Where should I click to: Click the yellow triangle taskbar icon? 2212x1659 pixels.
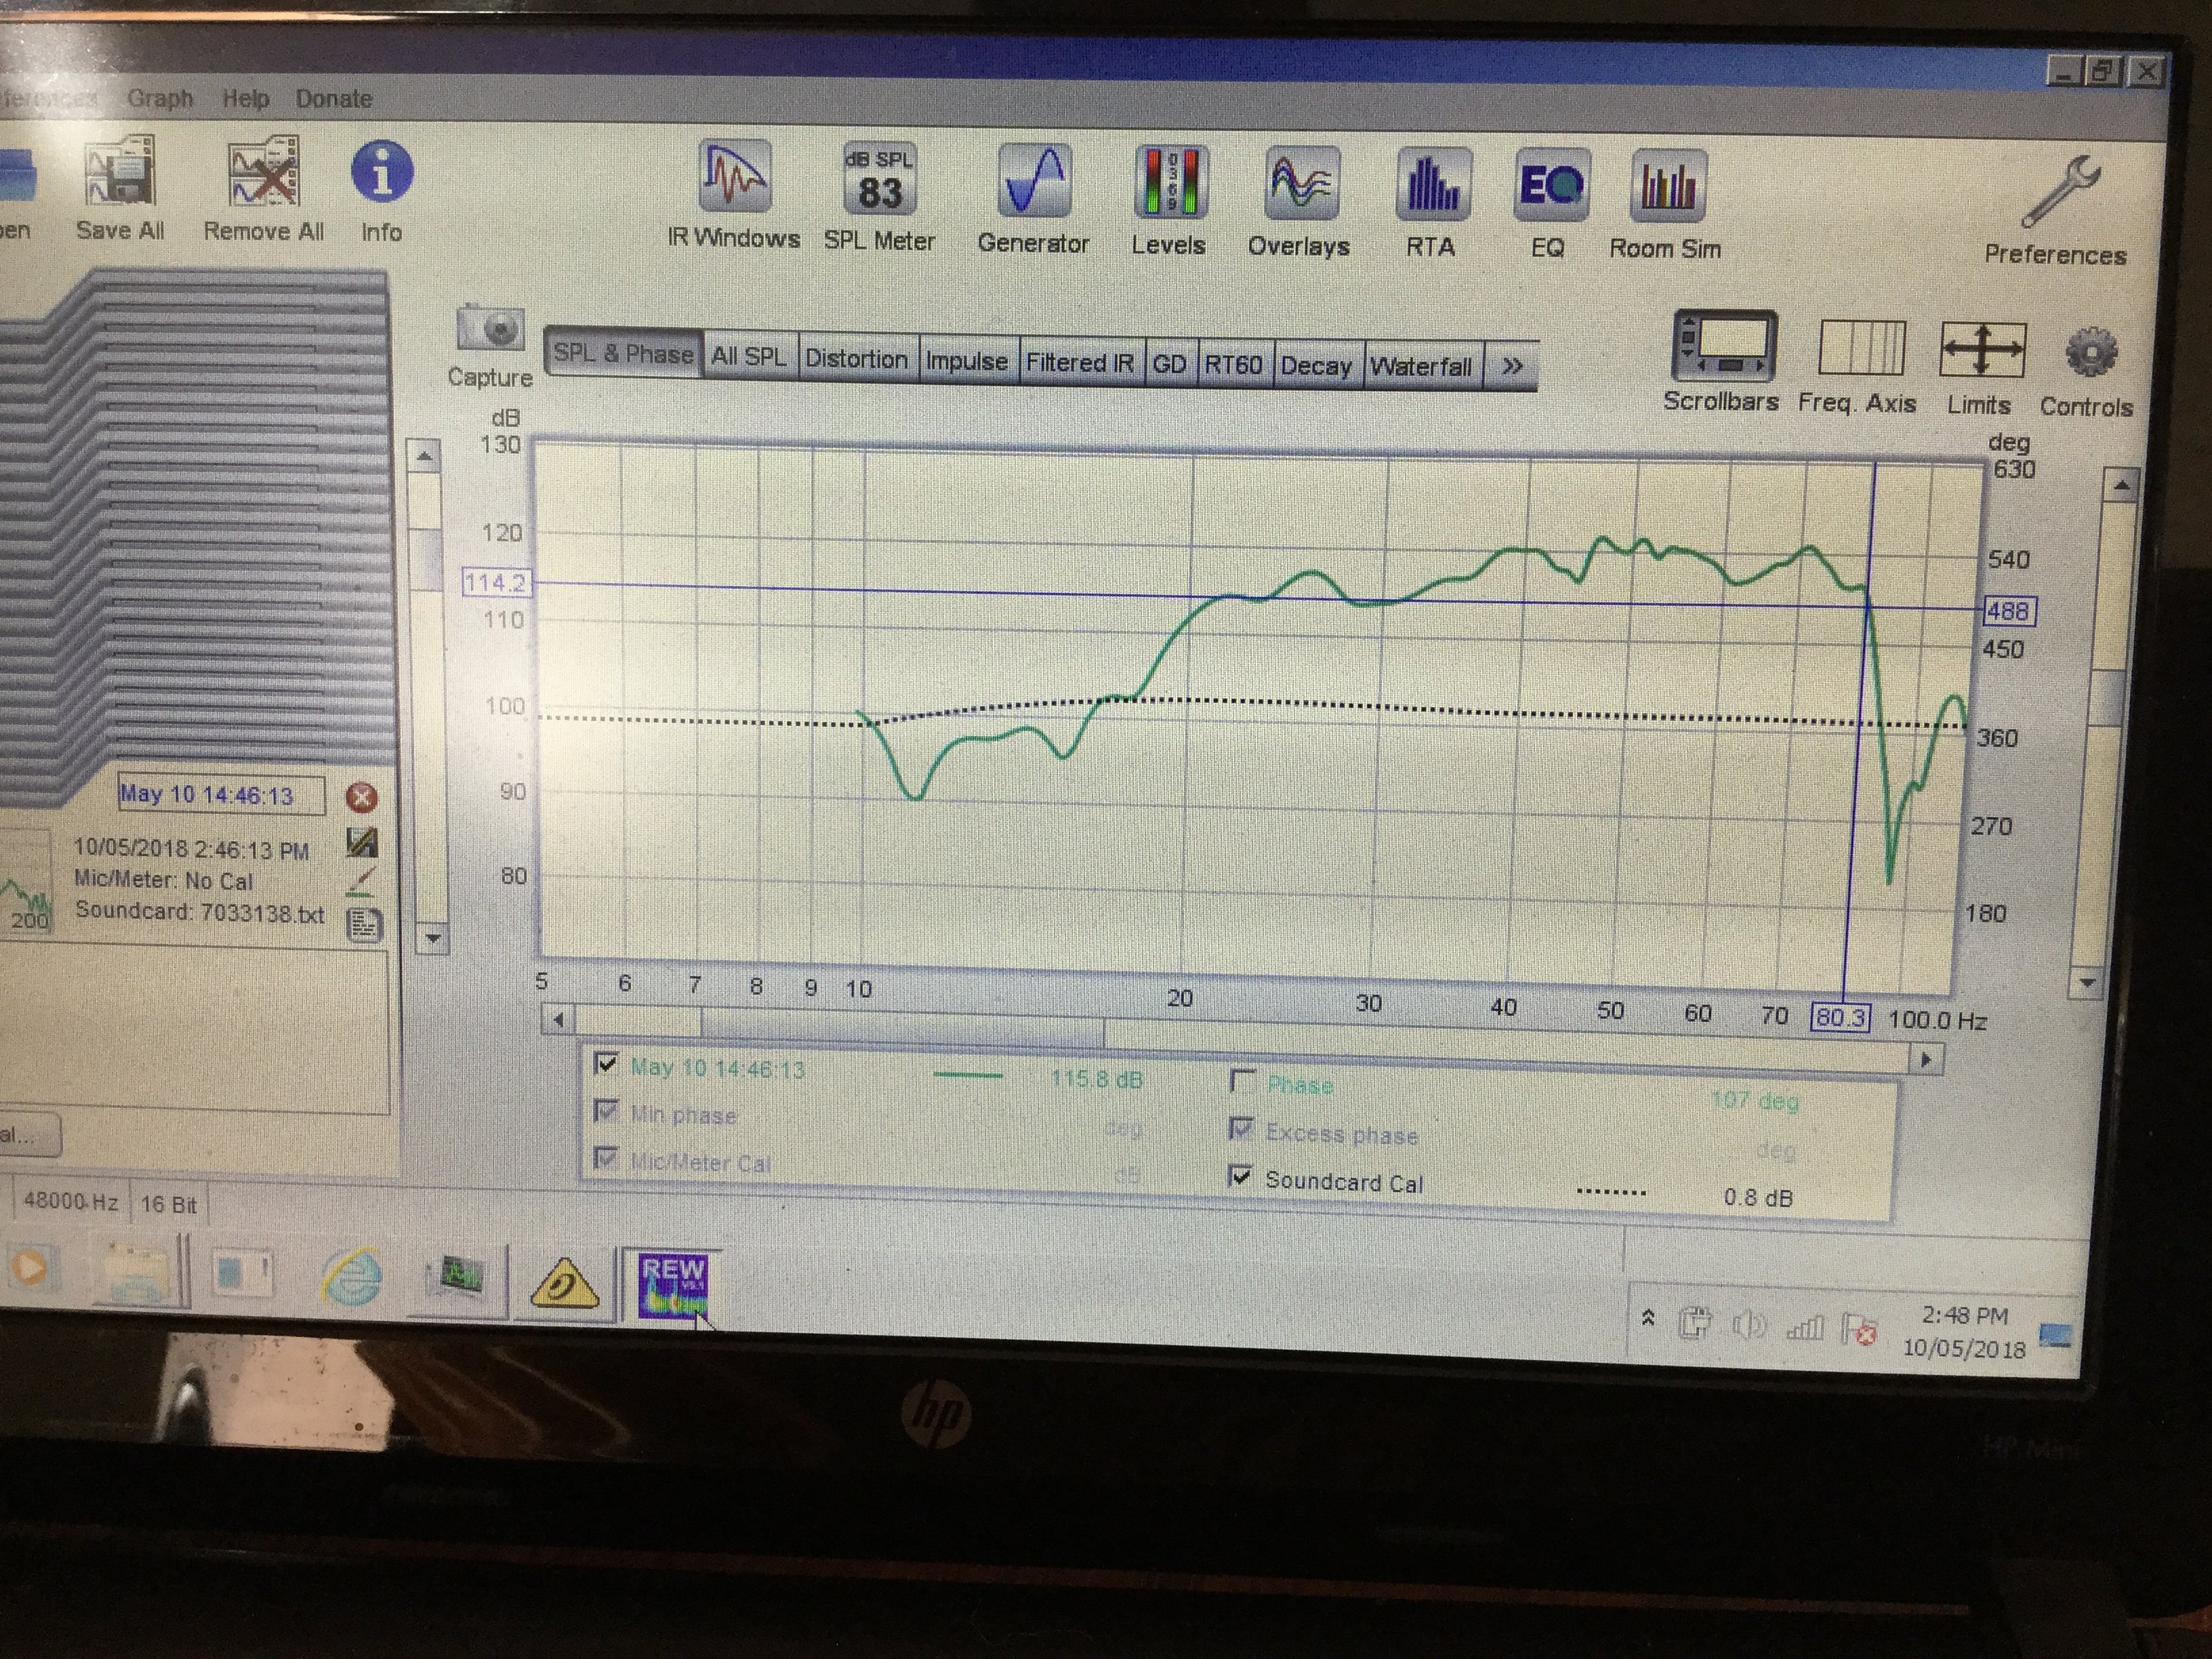[566, 1283]
